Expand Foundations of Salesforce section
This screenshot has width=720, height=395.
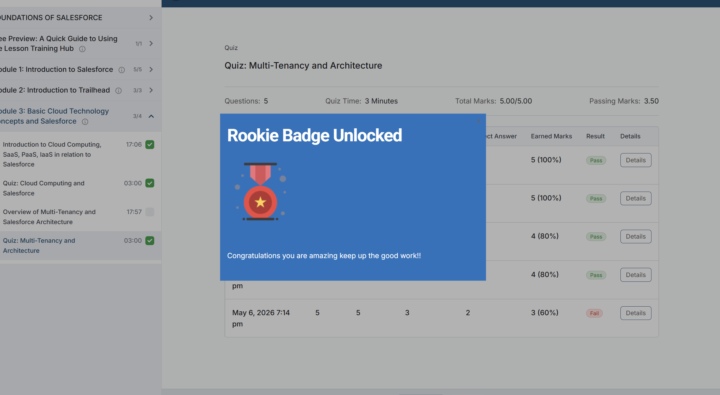151,17
